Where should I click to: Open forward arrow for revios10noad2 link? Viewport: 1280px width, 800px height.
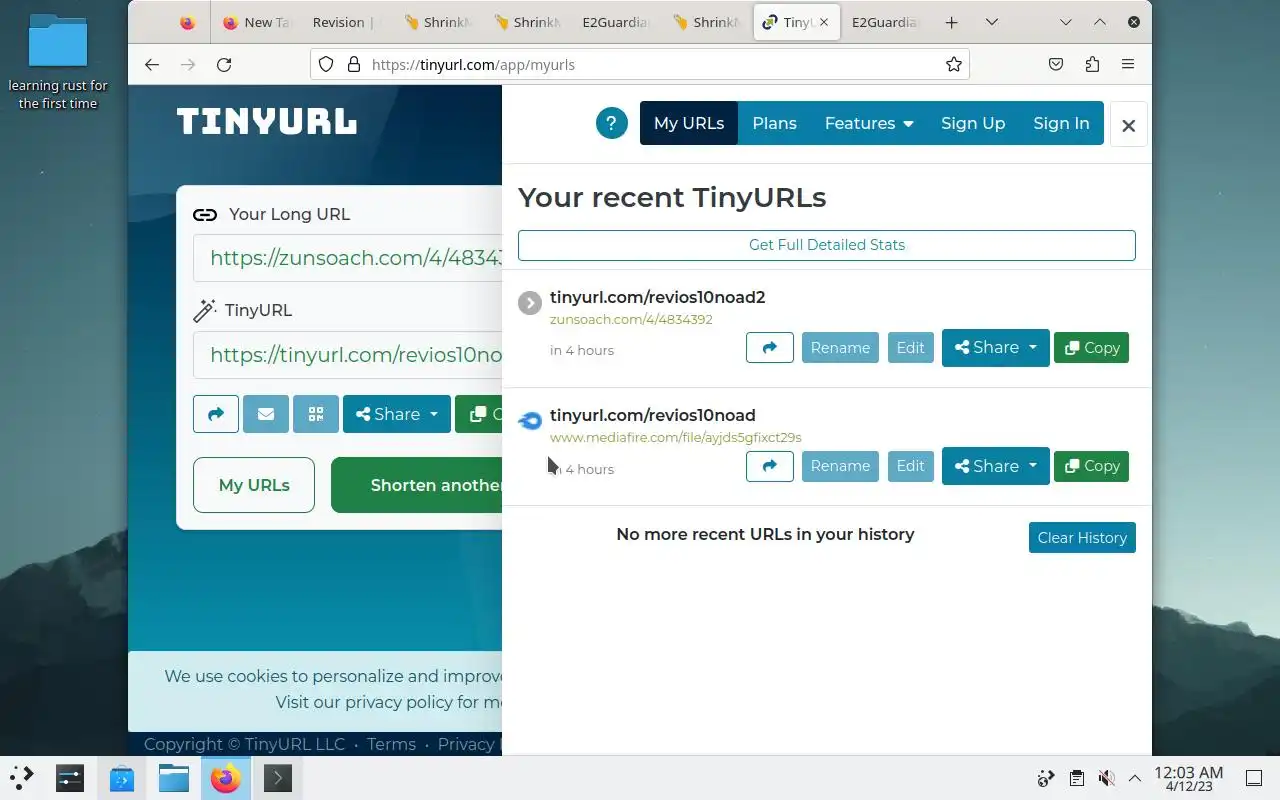(770, 348)
